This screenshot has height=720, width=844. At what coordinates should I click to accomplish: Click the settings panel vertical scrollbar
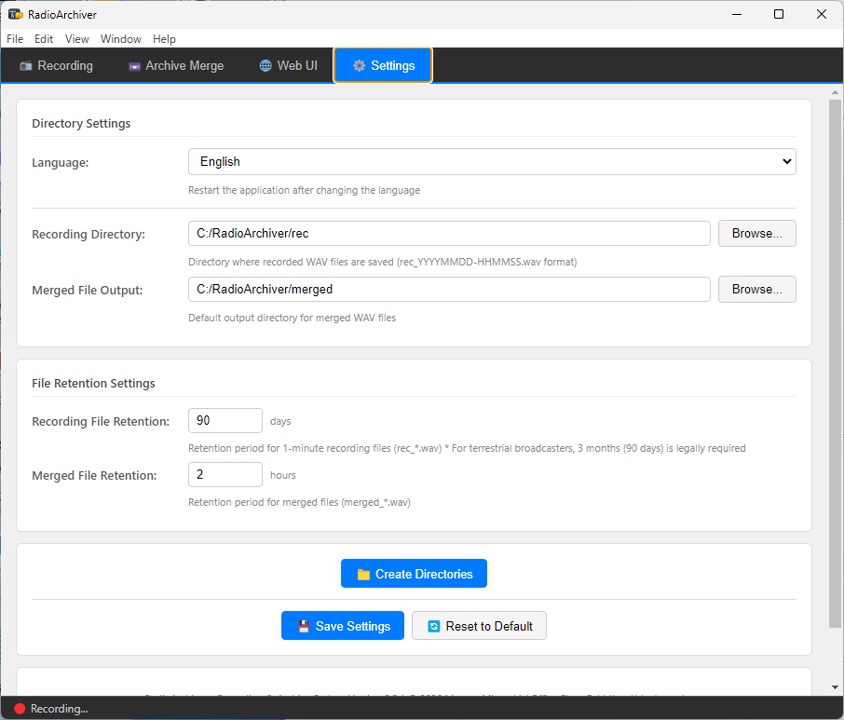(835, 363)
